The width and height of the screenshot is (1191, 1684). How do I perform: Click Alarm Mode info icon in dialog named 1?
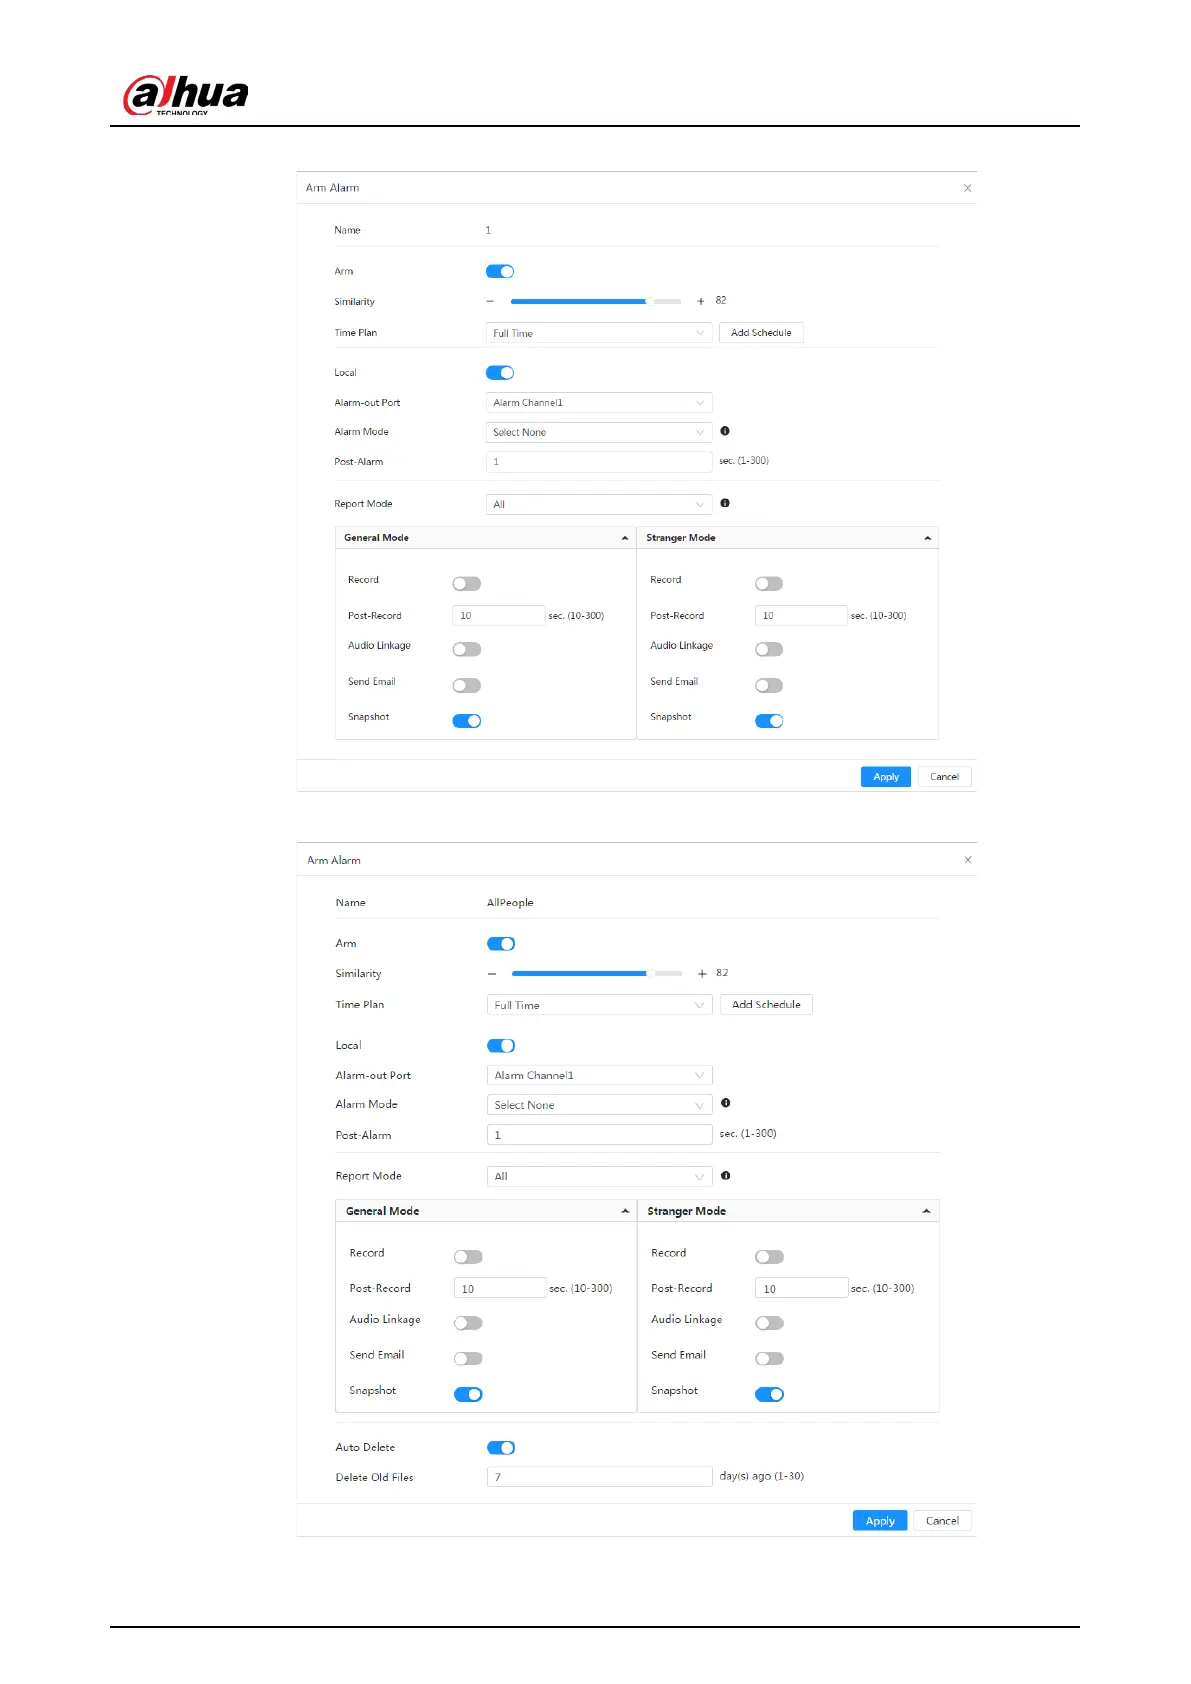[725, 431]
